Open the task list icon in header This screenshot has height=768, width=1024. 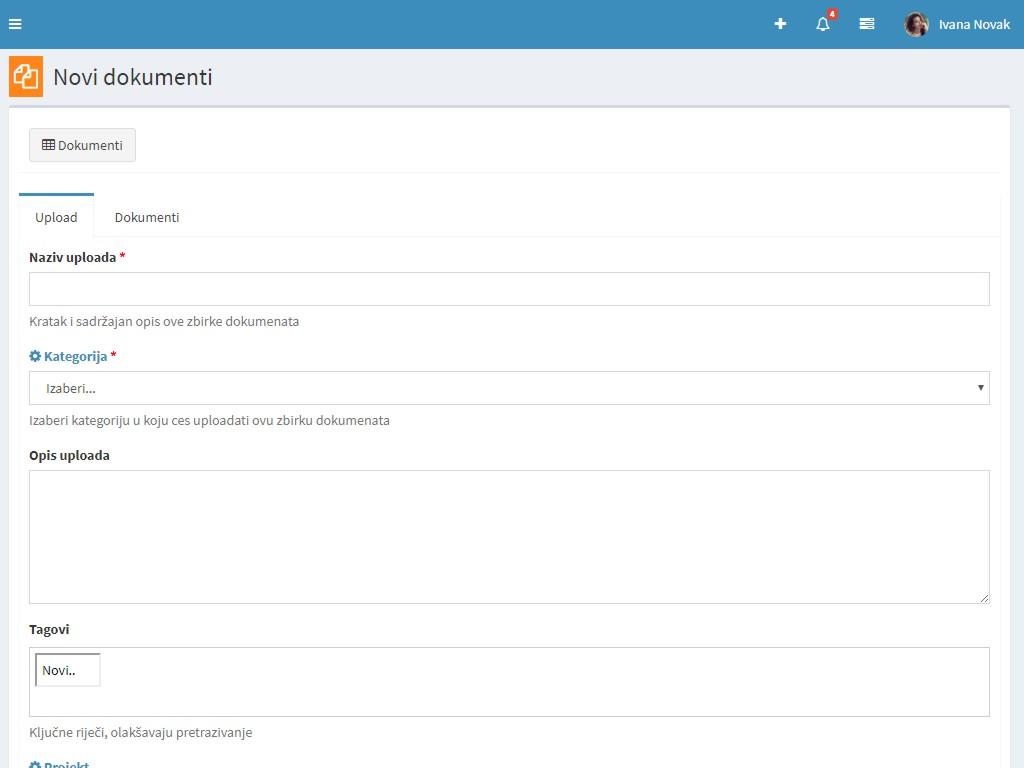(867, 24)
